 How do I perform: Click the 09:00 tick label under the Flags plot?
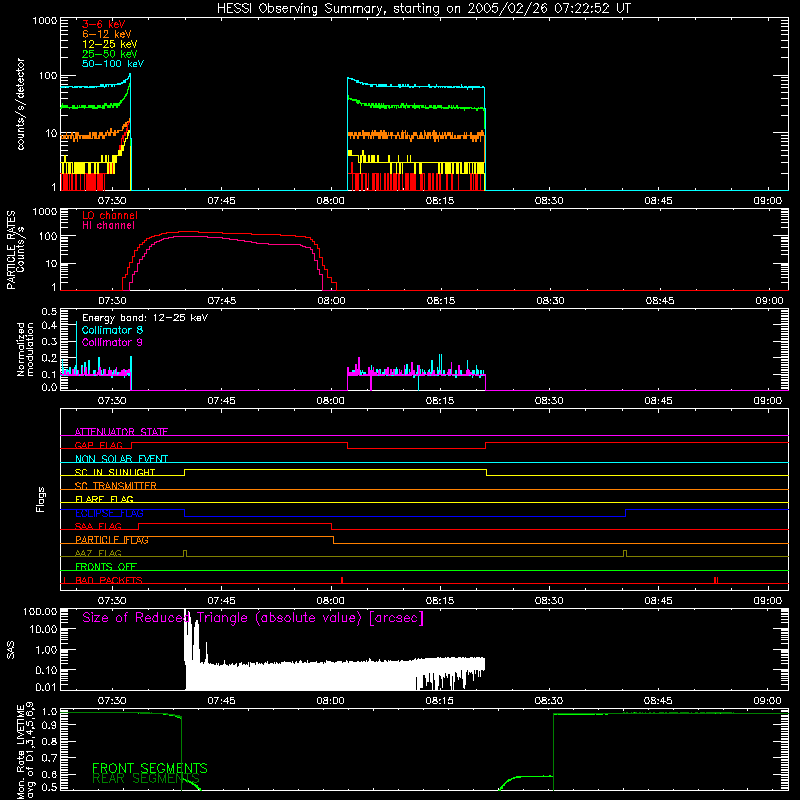[x=767, y=601]
